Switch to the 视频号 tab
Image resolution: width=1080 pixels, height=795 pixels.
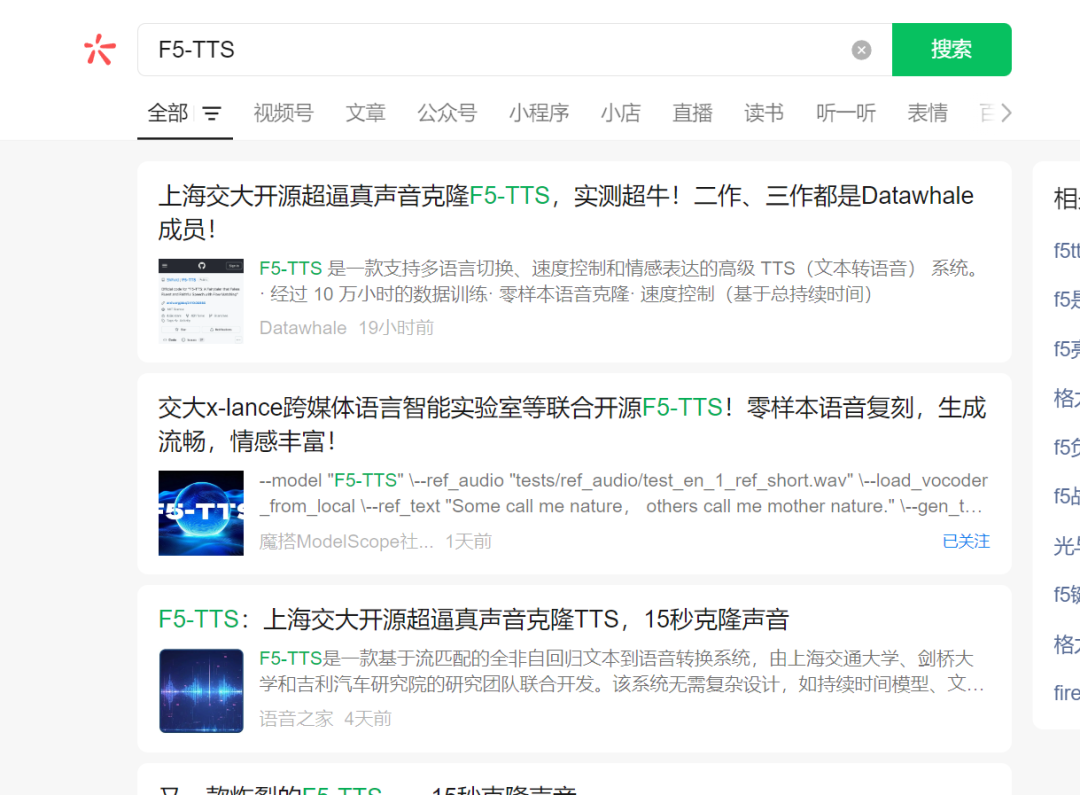coord(283,113)
